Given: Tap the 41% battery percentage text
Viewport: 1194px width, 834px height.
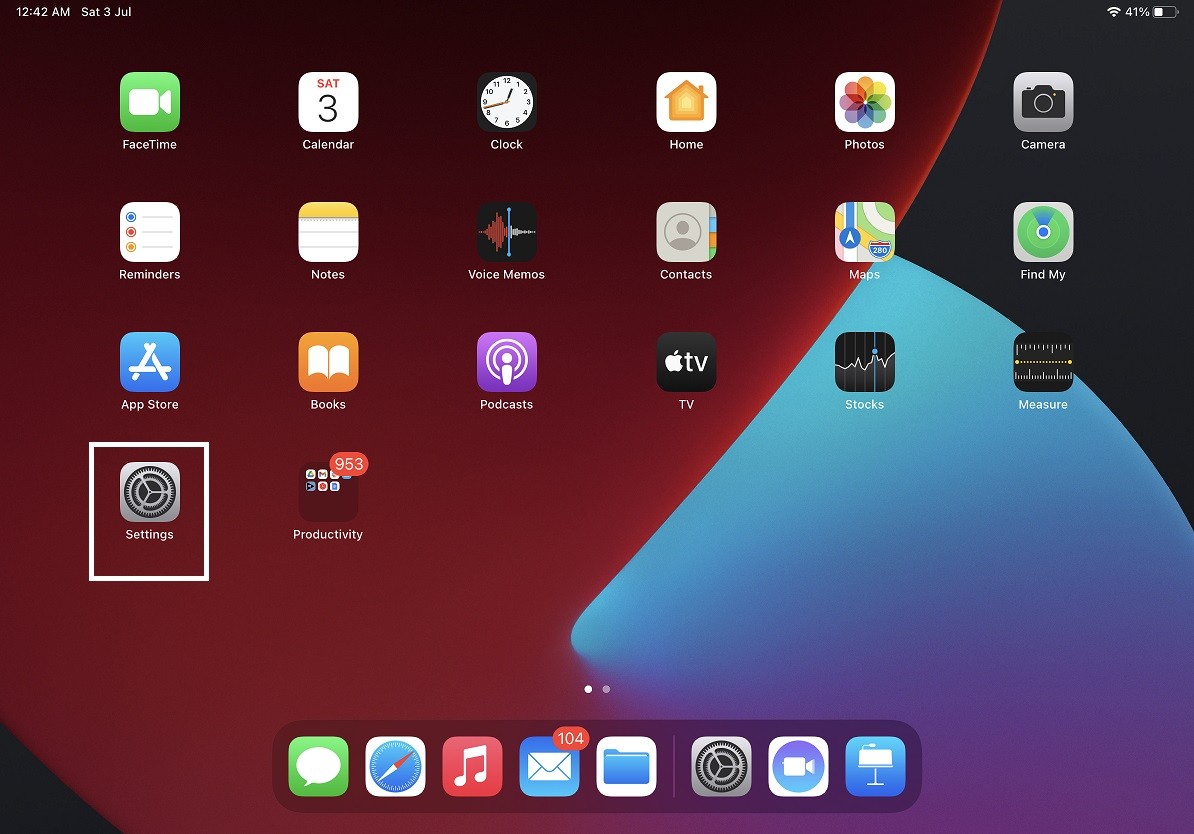Looking at the screenshot, I should (1137, 12).
